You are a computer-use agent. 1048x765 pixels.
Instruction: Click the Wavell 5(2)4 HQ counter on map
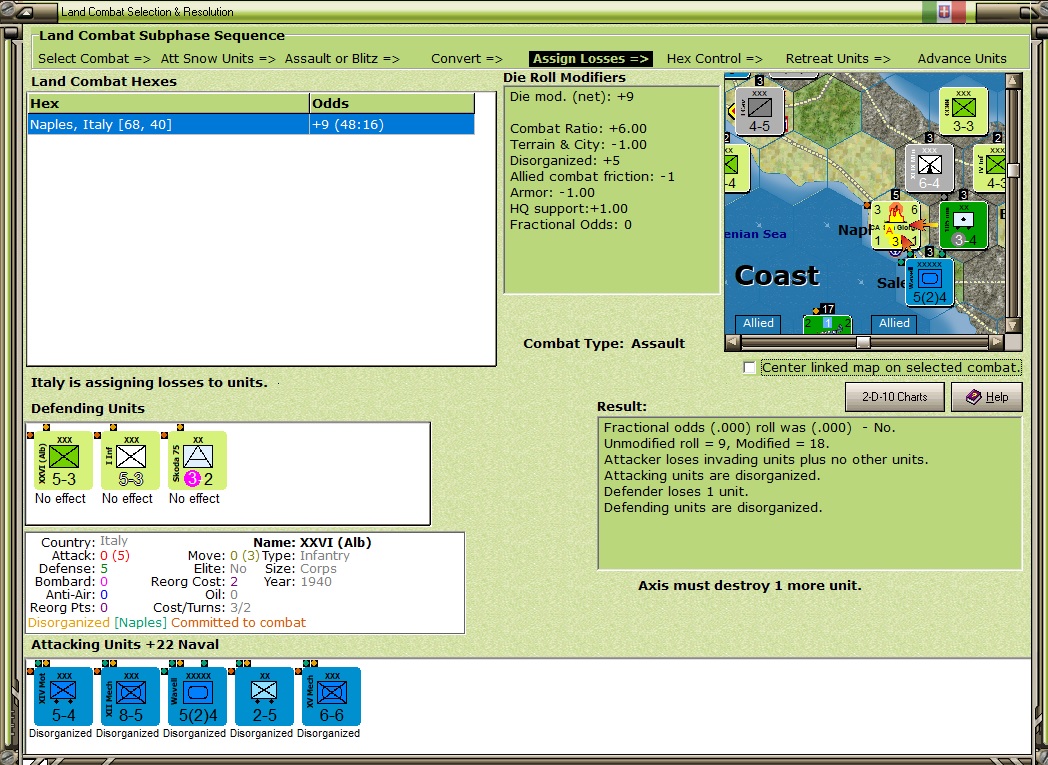[929, 283]
